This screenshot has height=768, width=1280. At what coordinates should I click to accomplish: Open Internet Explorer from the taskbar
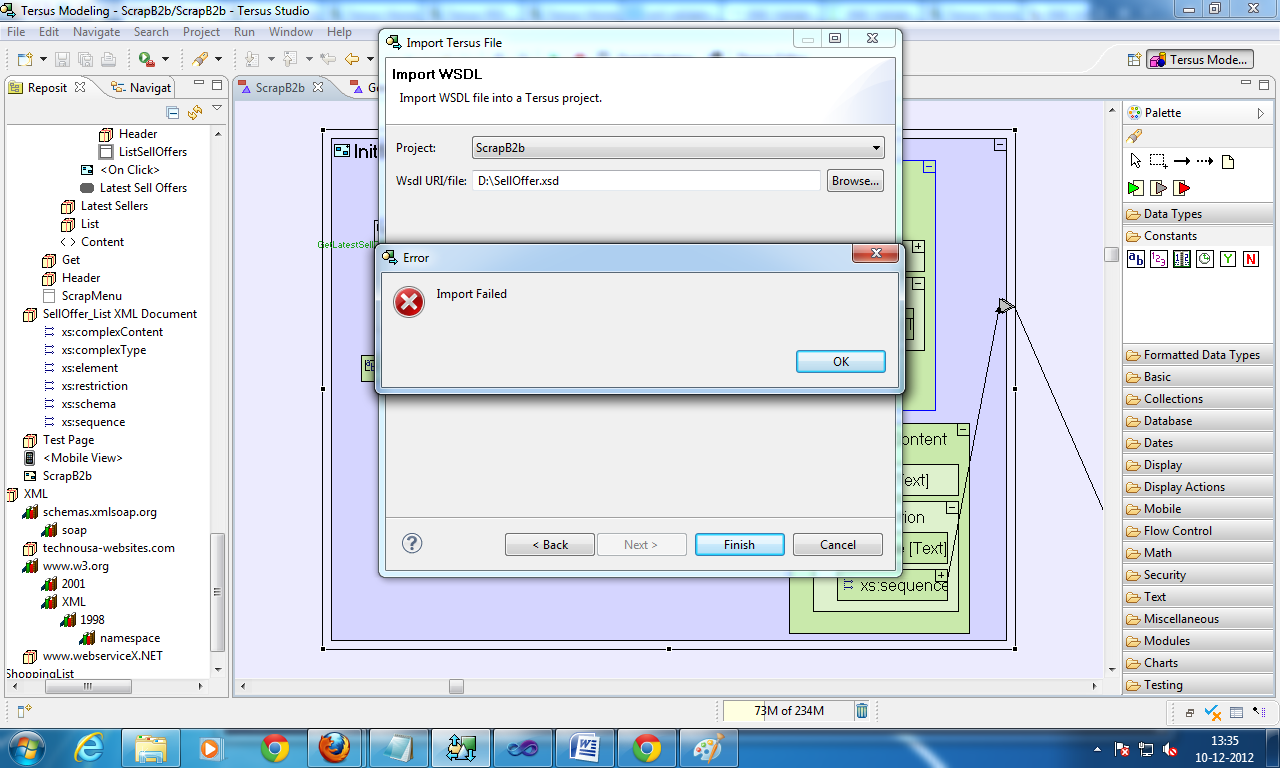coord(88,747)
